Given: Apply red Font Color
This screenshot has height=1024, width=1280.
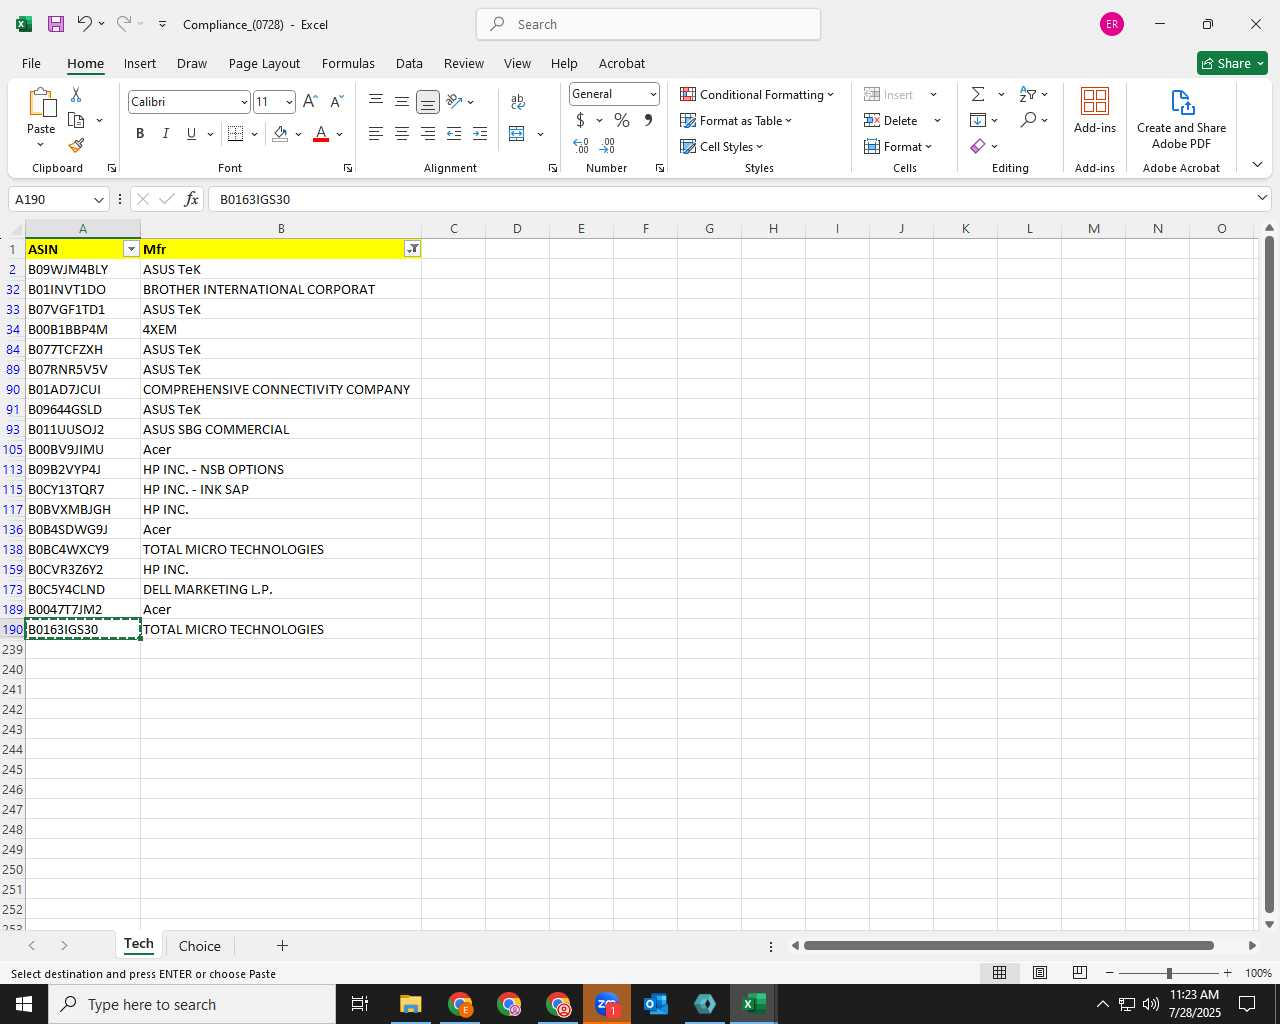Looking at the screenshot, I should (321, 133).
